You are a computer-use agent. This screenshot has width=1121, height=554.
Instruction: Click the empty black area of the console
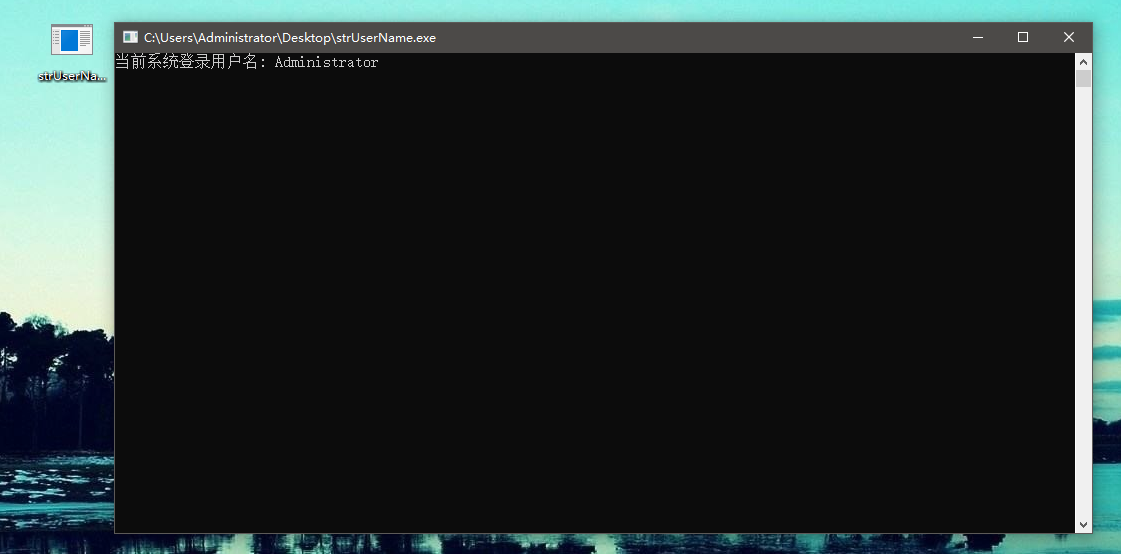590,300
